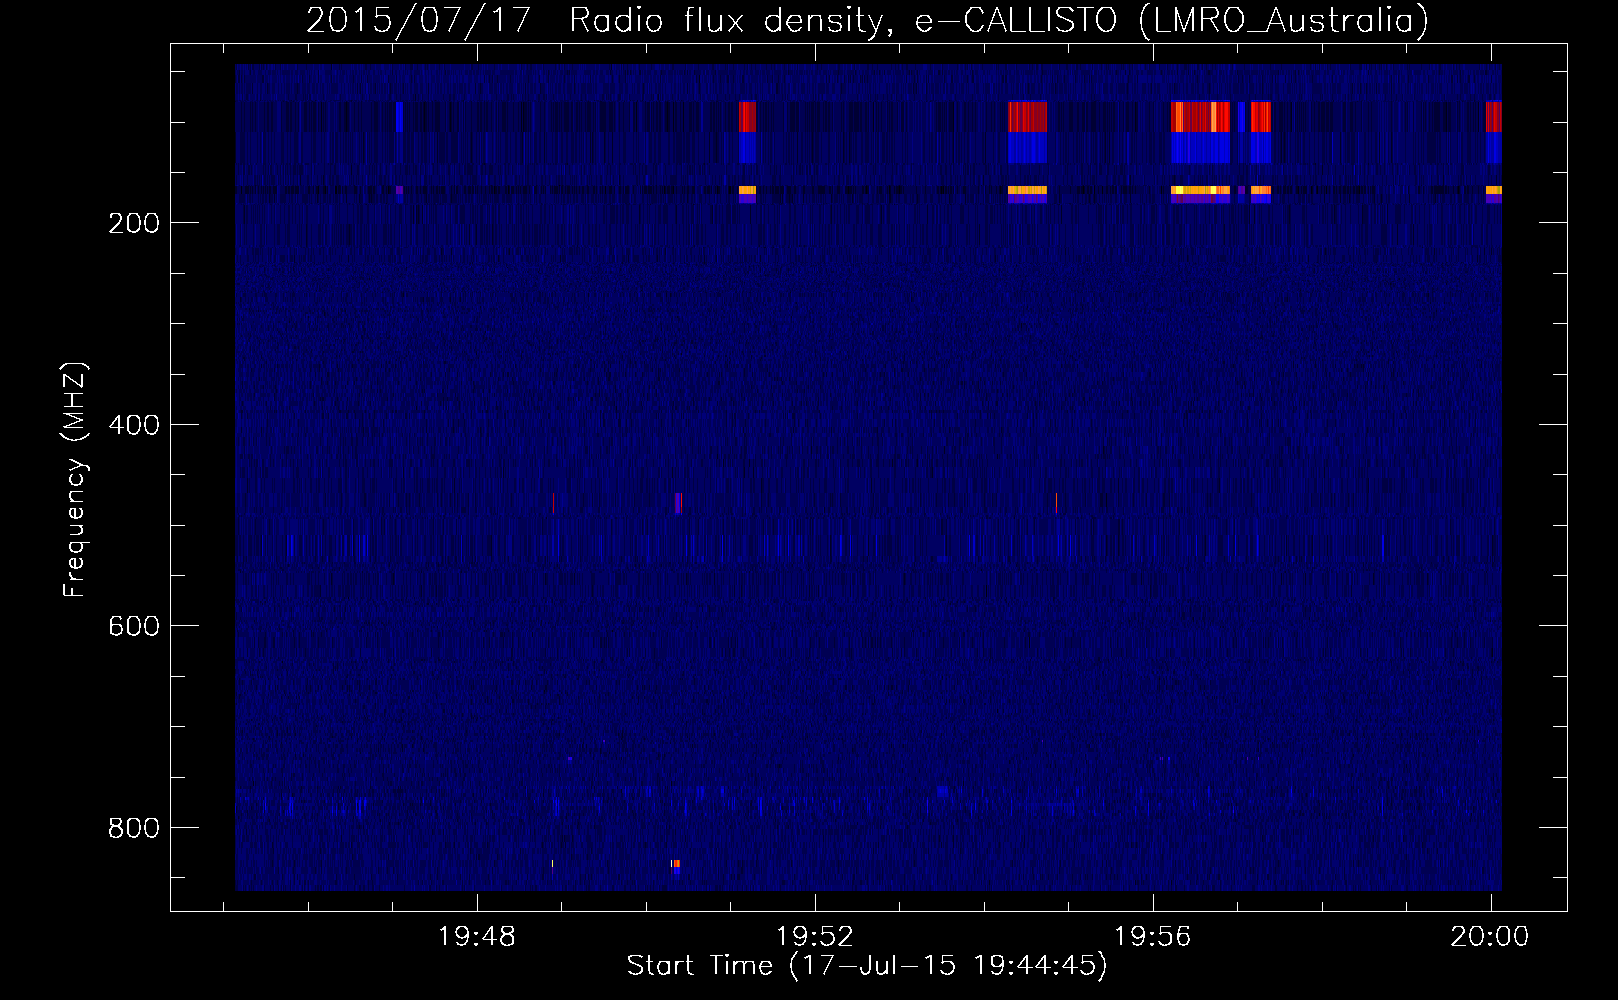
Task: Click the 200 frequency tick label
Action: tap(133, 223)
